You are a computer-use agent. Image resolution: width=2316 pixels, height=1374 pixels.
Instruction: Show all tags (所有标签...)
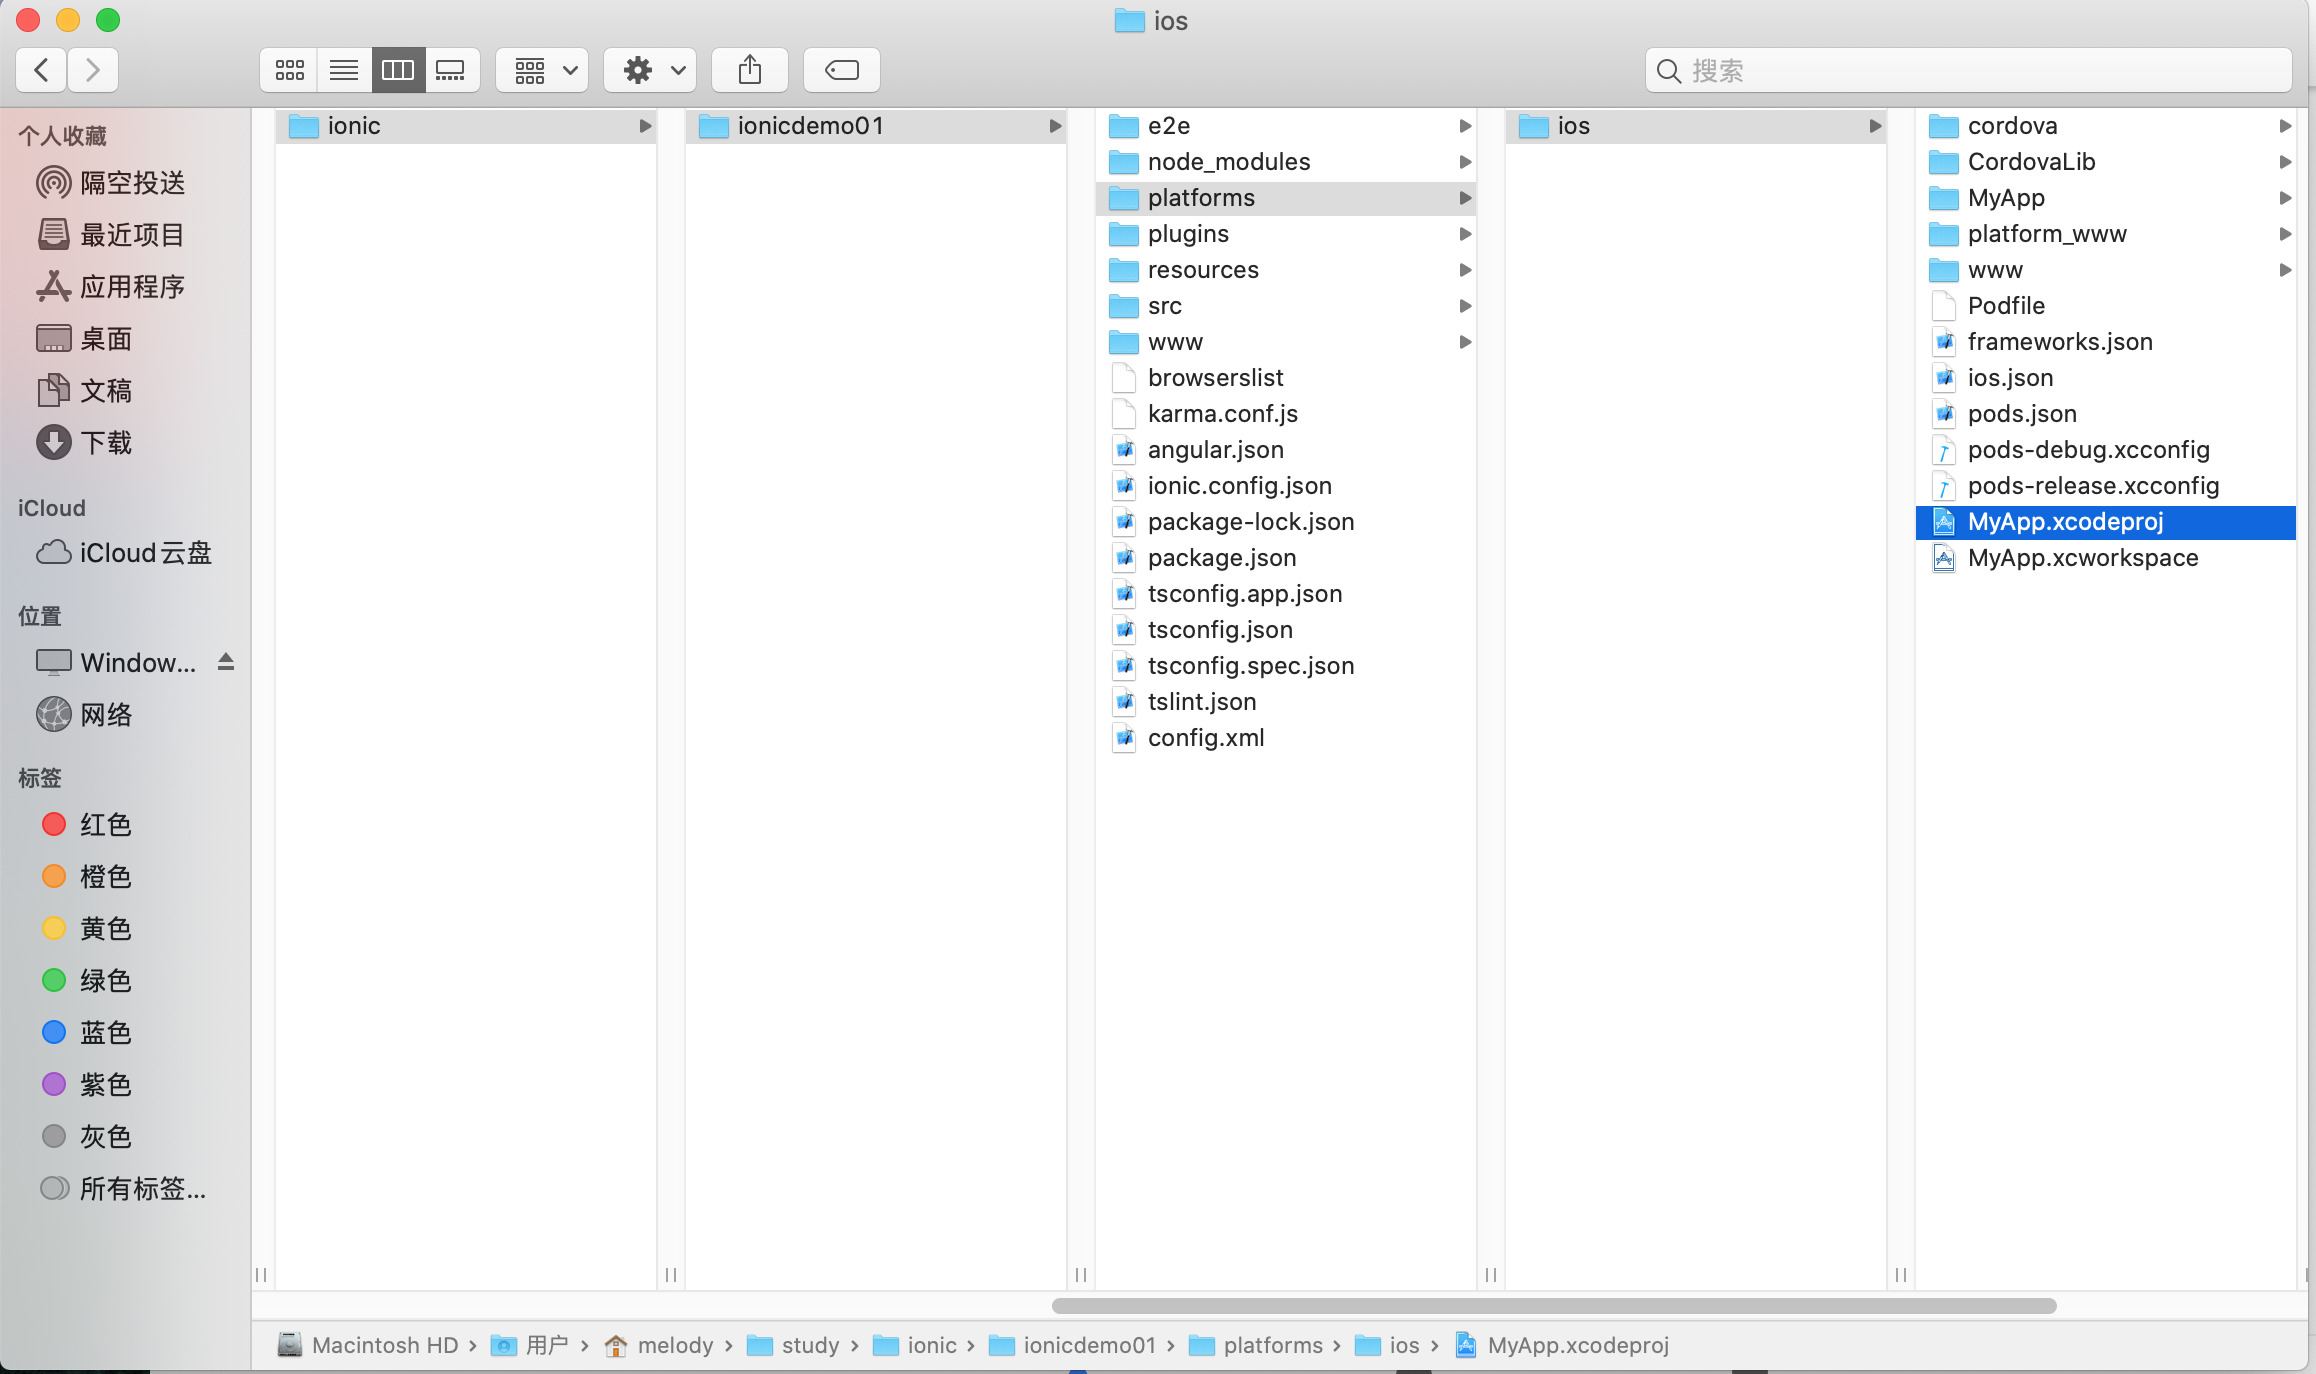tap(125, 1189)
